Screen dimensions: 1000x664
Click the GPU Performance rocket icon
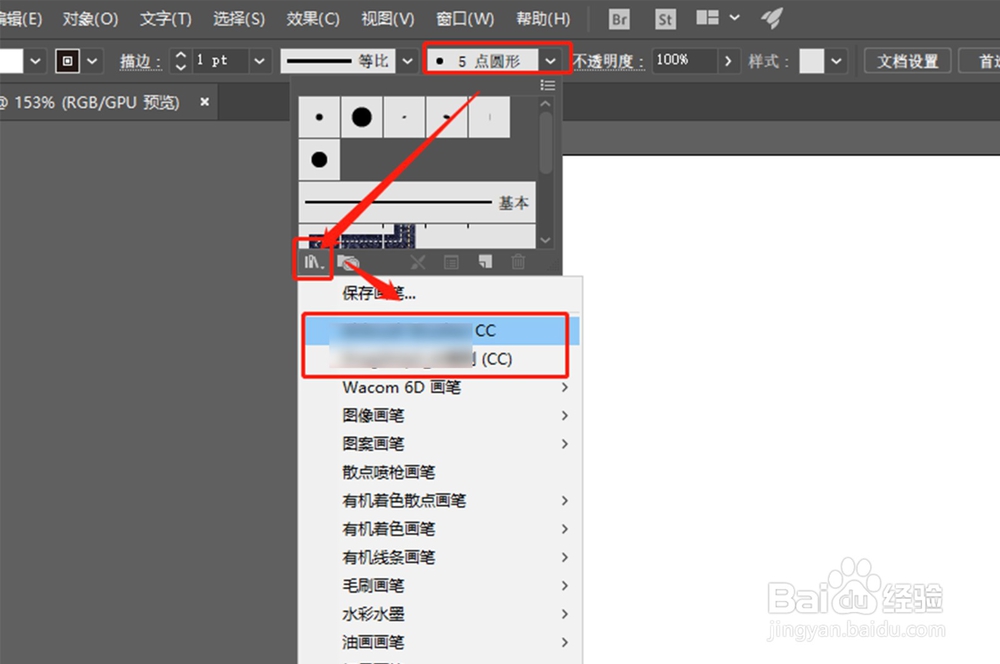click(771, 18)
